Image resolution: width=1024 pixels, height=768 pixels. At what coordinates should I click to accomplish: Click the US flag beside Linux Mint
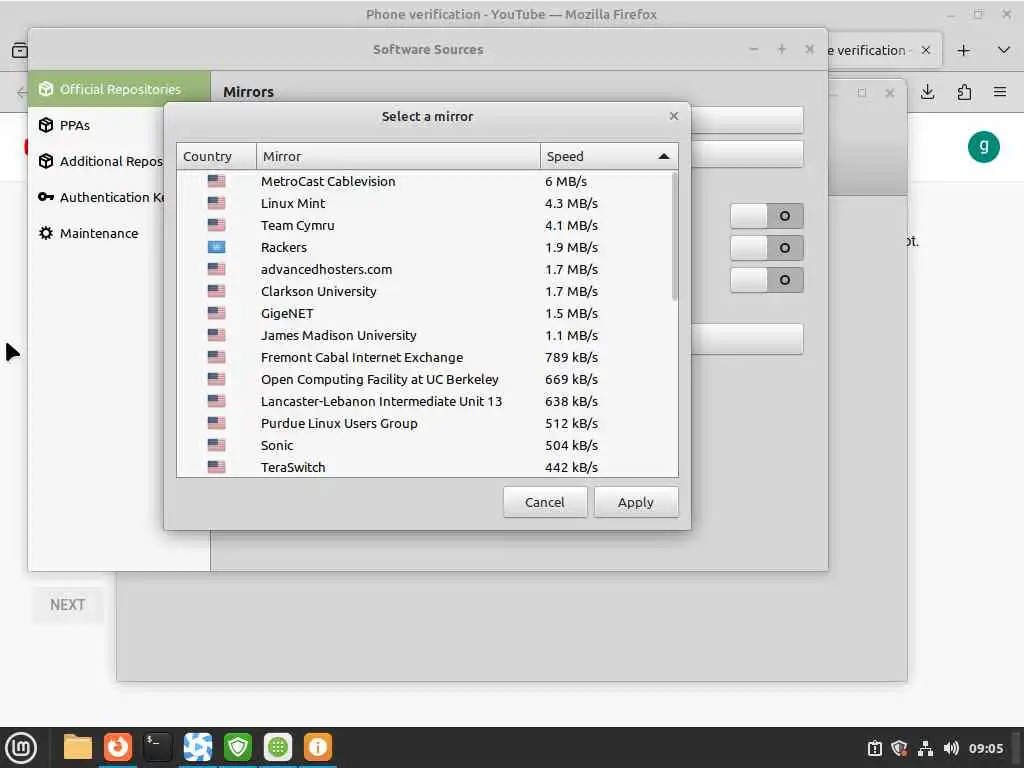(x=216, y=204)
